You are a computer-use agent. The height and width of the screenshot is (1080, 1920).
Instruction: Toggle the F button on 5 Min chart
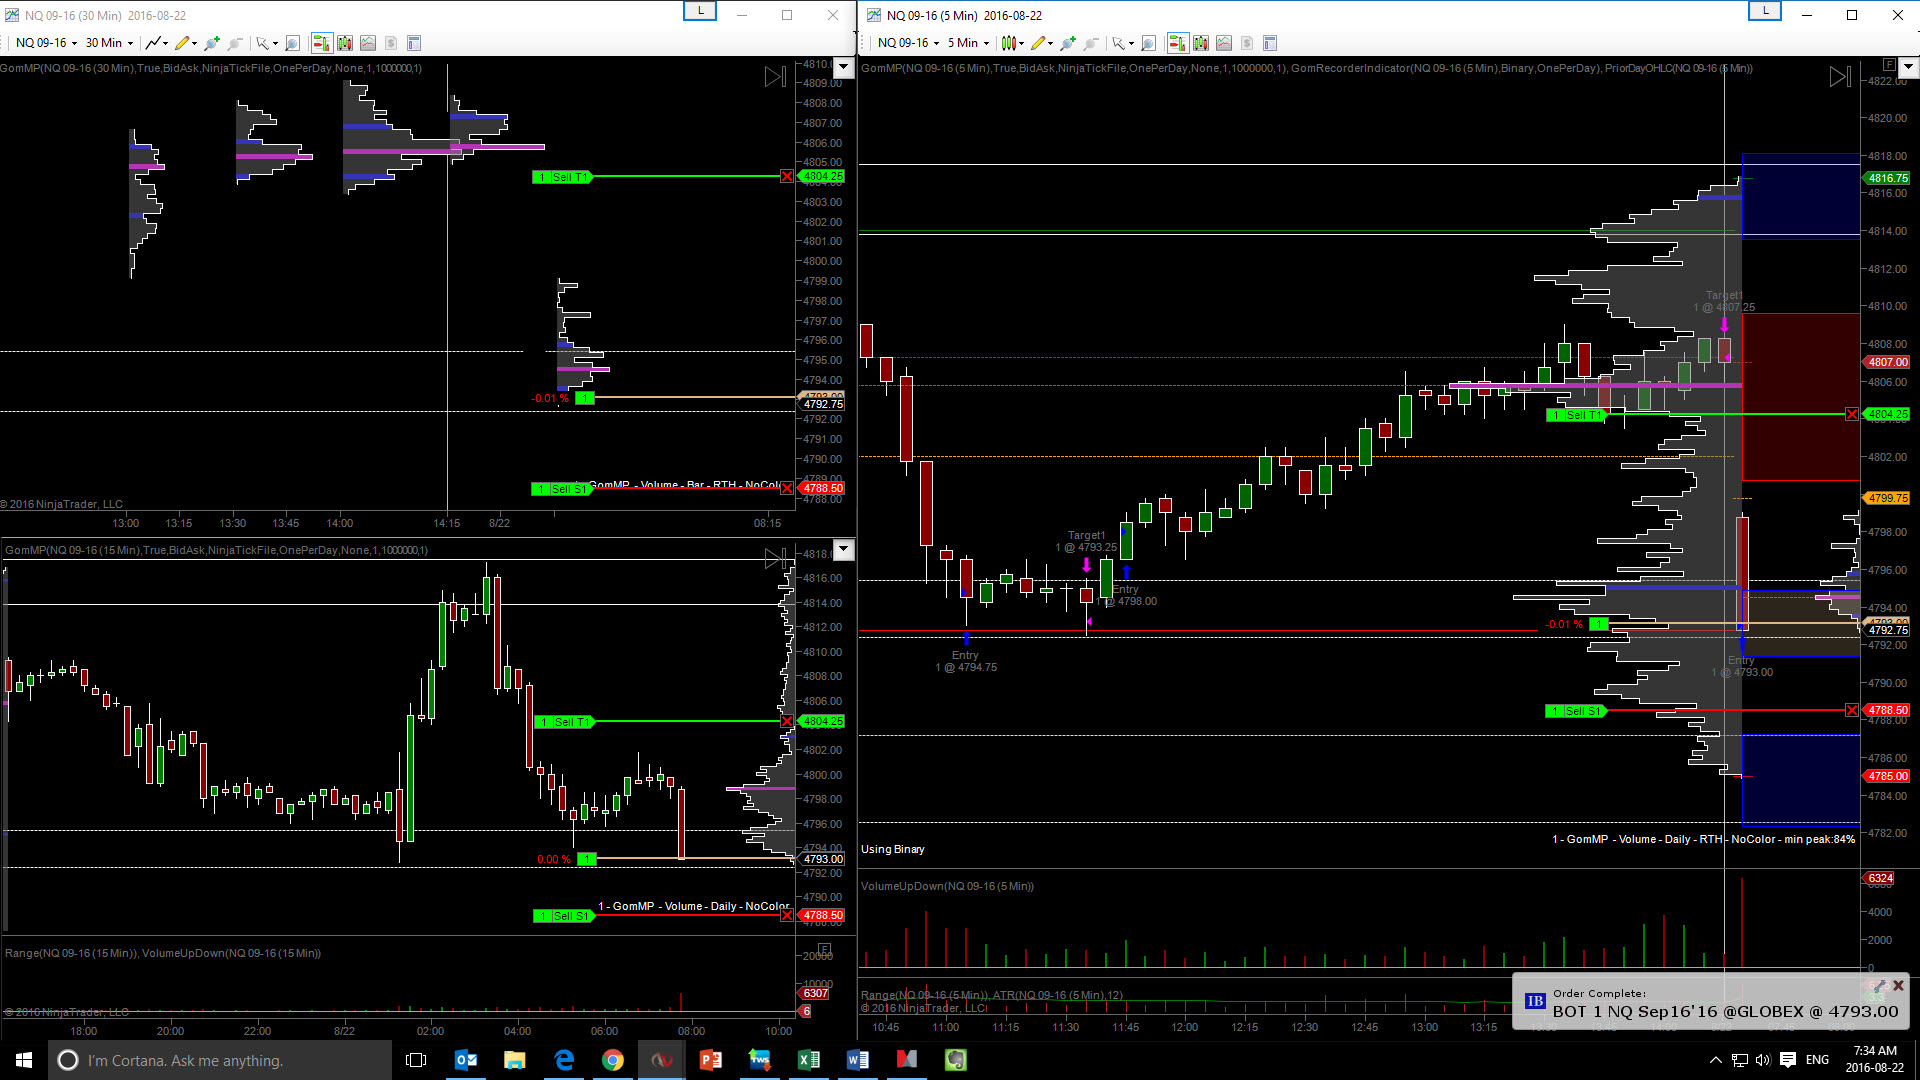[x=1889, y=65]
